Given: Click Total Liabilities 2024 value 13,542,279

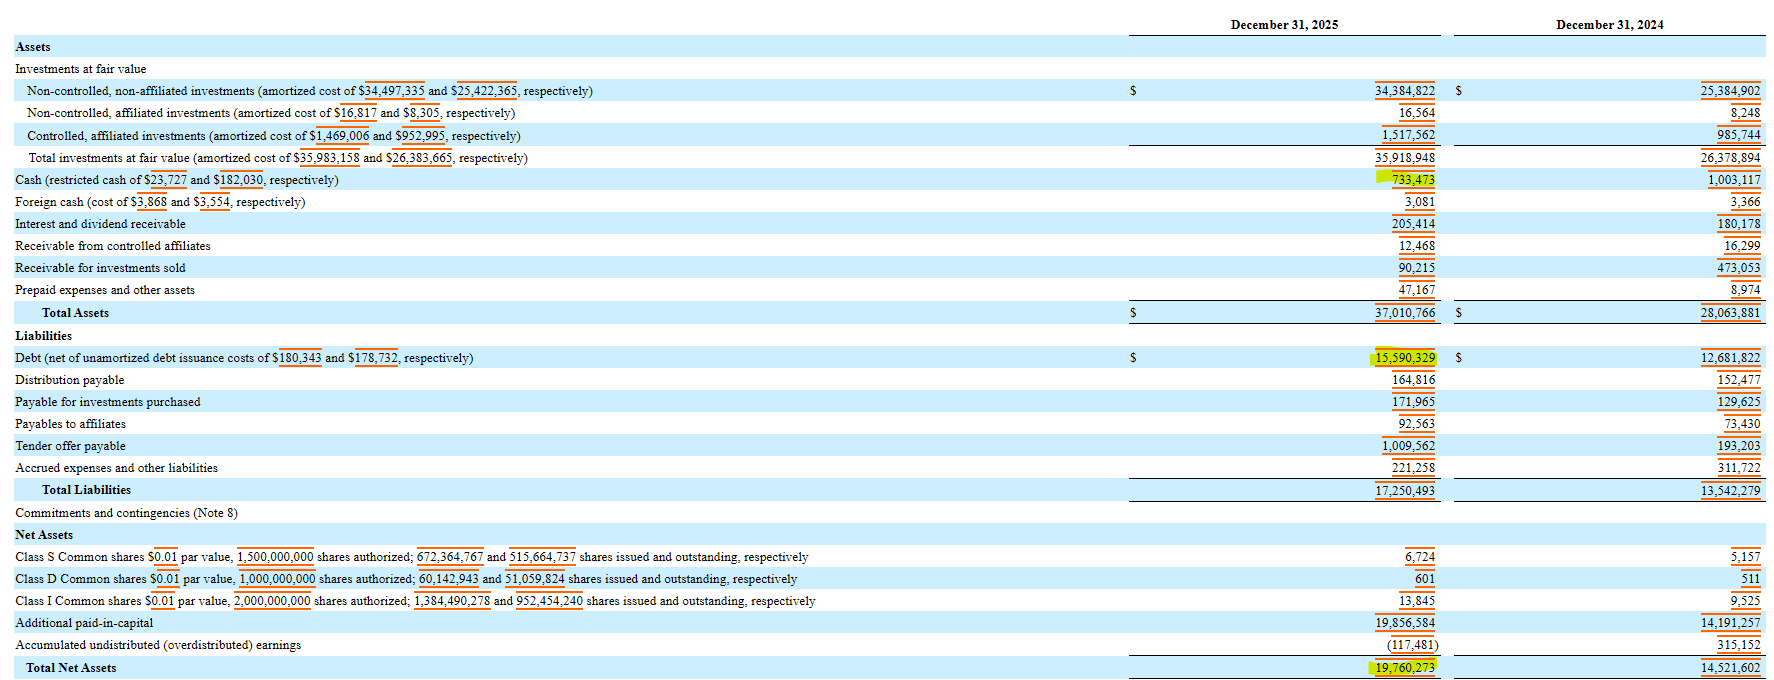Looking at the screenshot, I should coord(1730,491).
